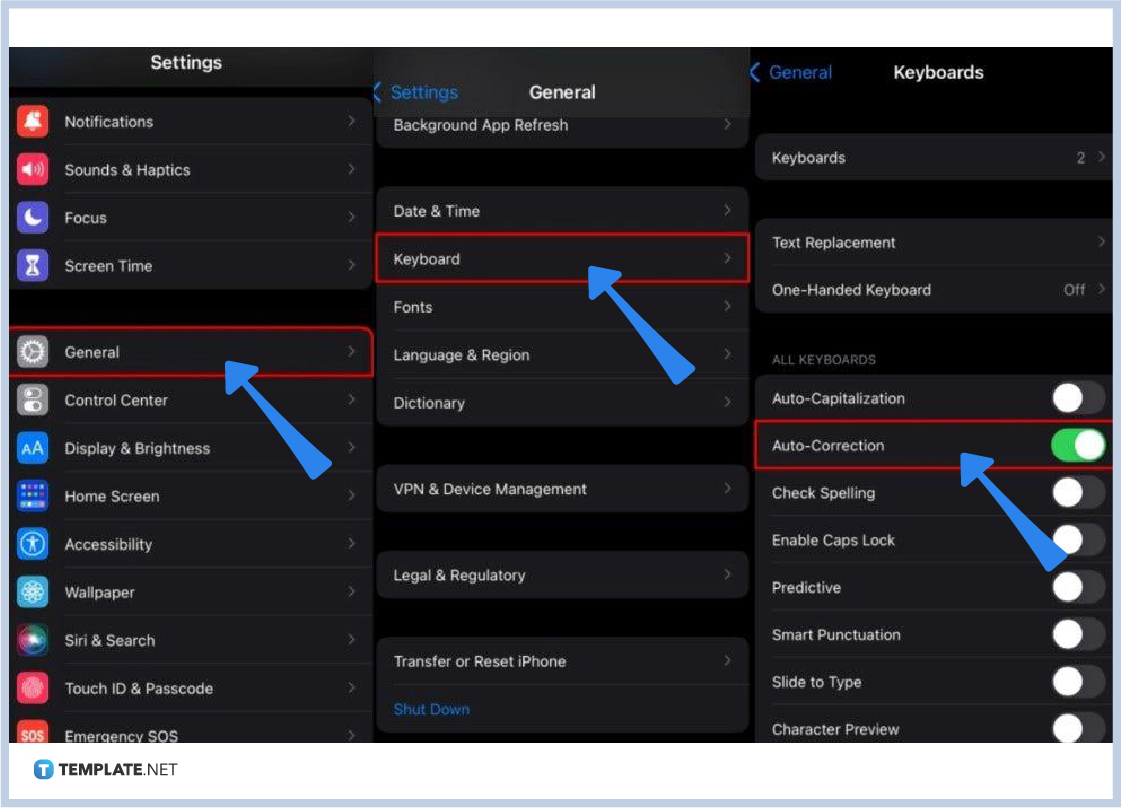Open Date & Time label

tap(436, 212)
